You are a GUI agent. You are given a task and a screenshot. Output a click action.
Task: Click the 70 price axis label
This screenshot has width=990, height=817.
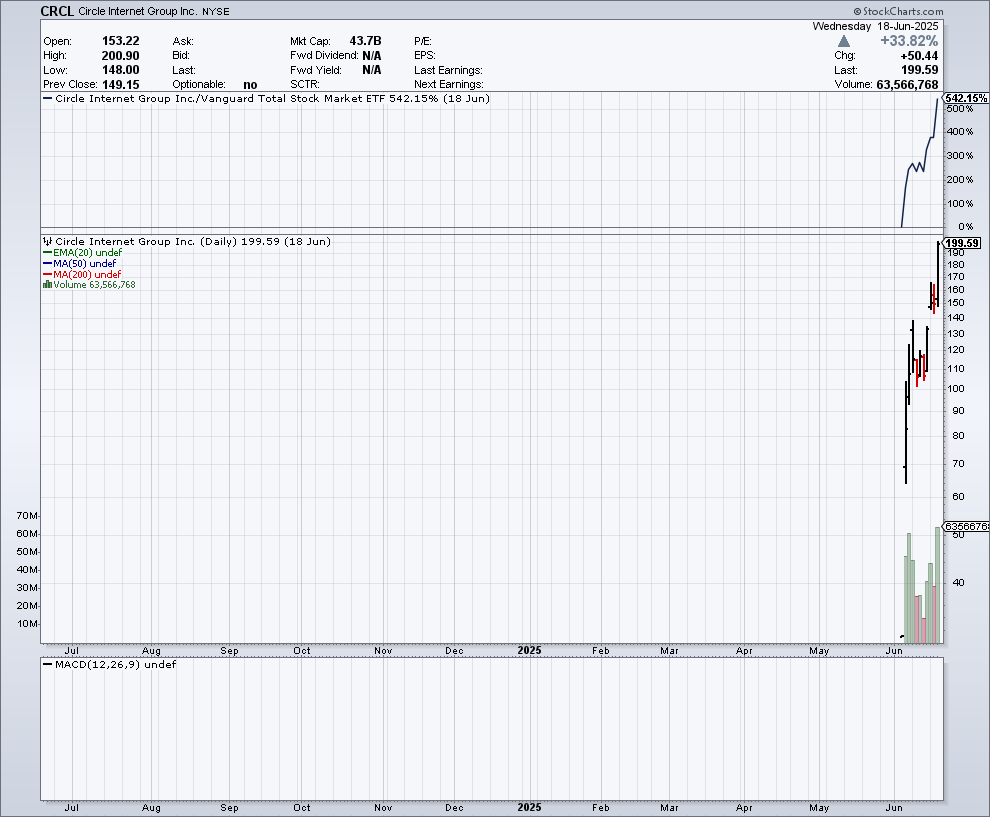(x=958, y=463)
